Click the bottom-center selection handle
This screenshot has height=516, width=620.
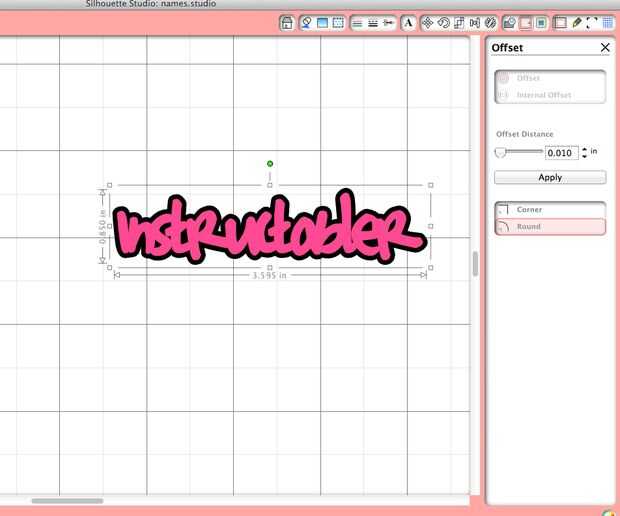tap(270, 268)
